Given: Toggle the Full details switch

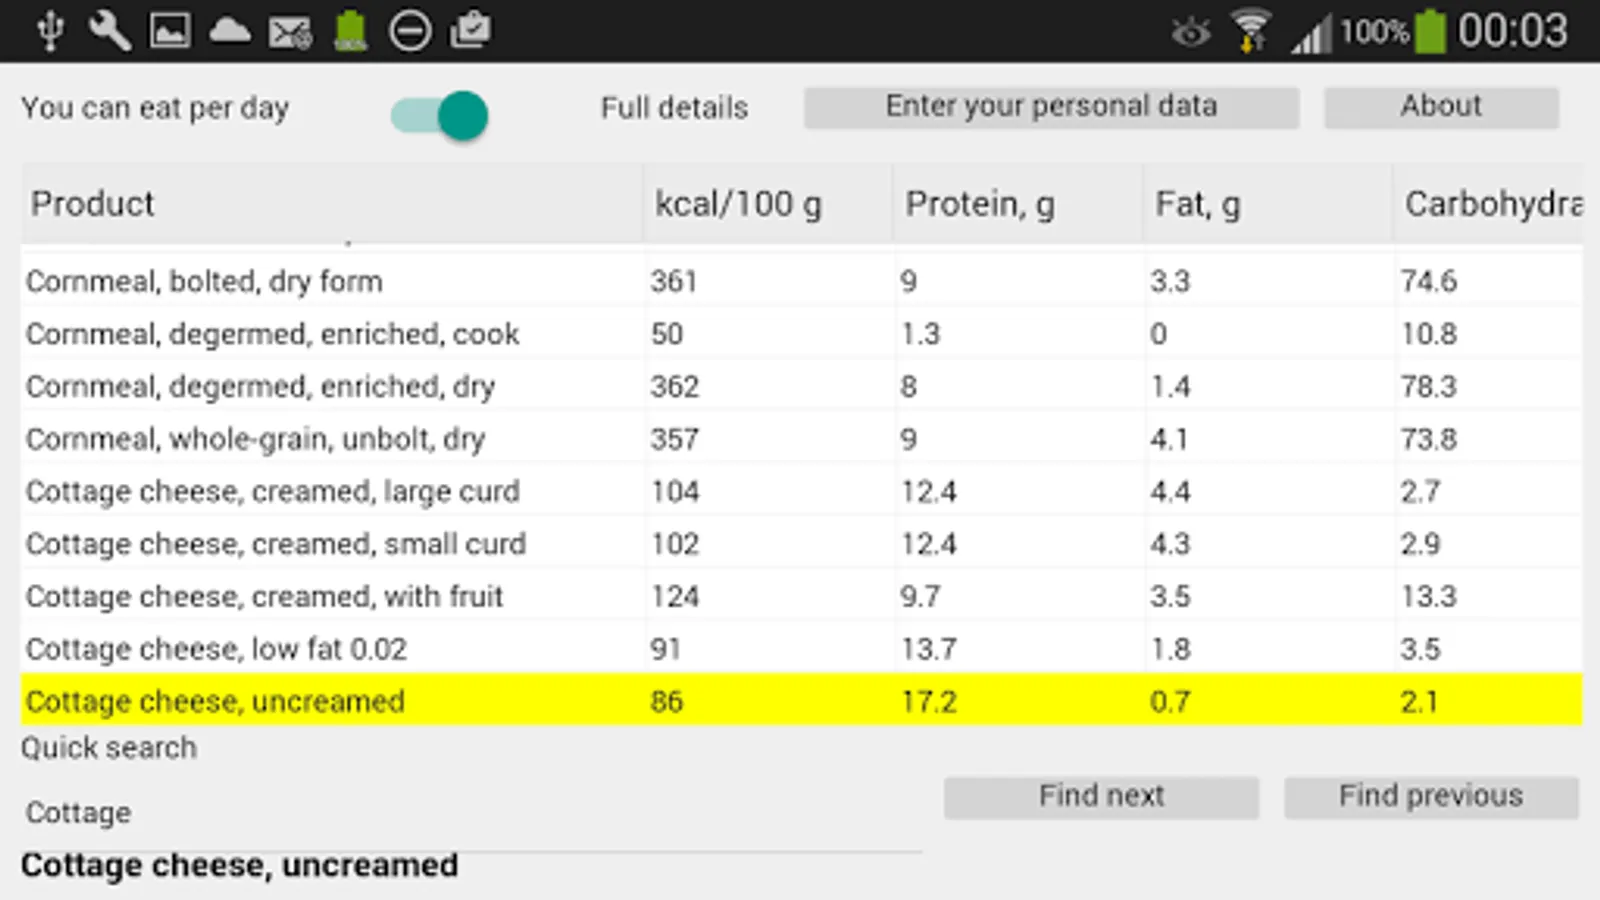Looking at the screenshot, I should coord(441,115).
